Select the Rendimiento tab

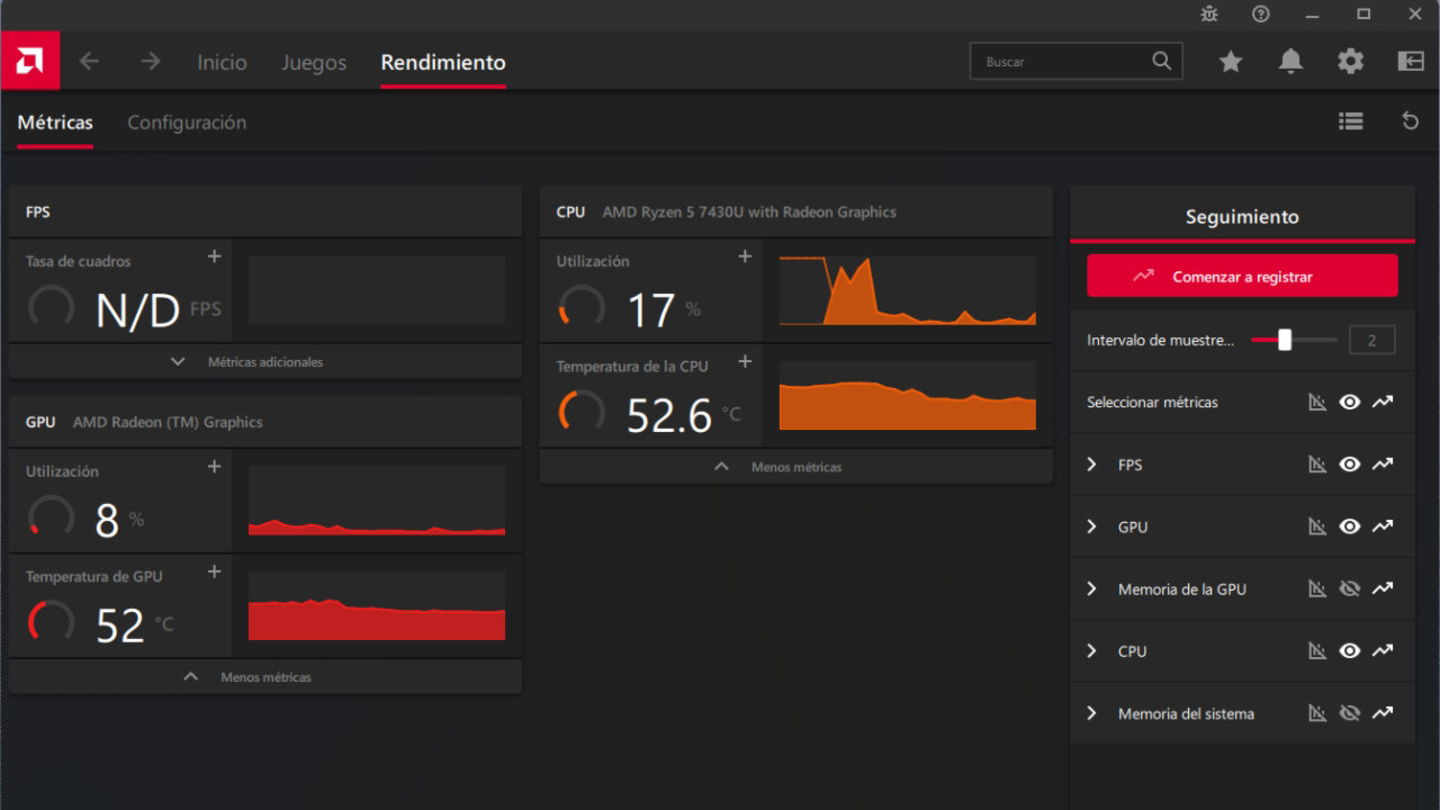443,62
